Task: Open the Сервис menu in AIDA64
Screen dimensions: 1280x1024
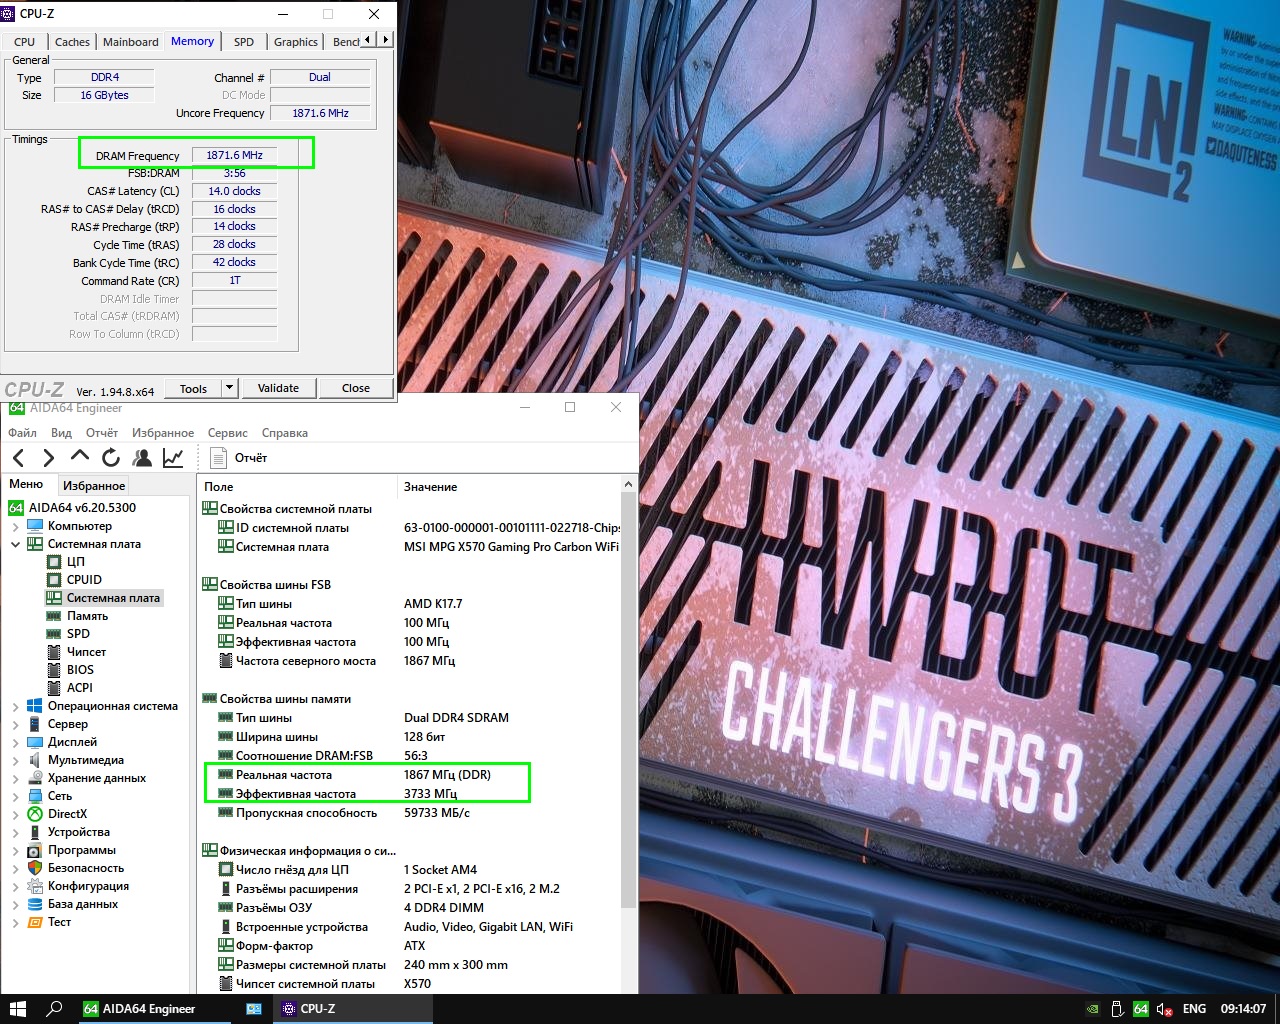Action: pyautogui.click(x=228, y=433)
